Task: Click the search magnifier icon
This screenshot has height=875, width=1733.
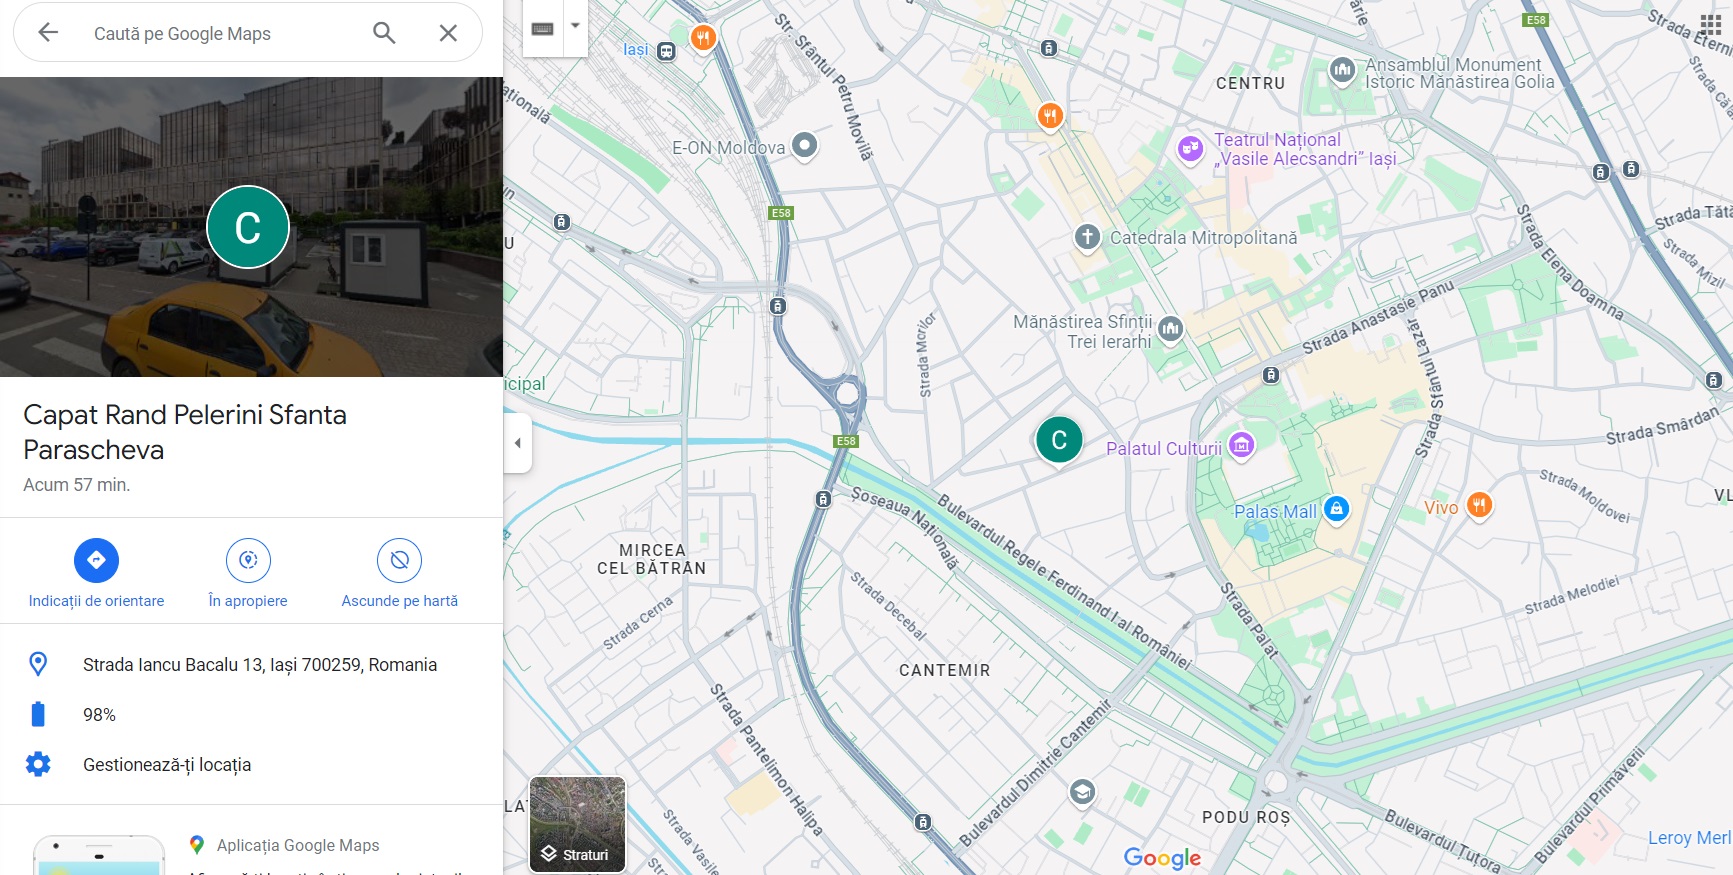Action: [384, 33]
